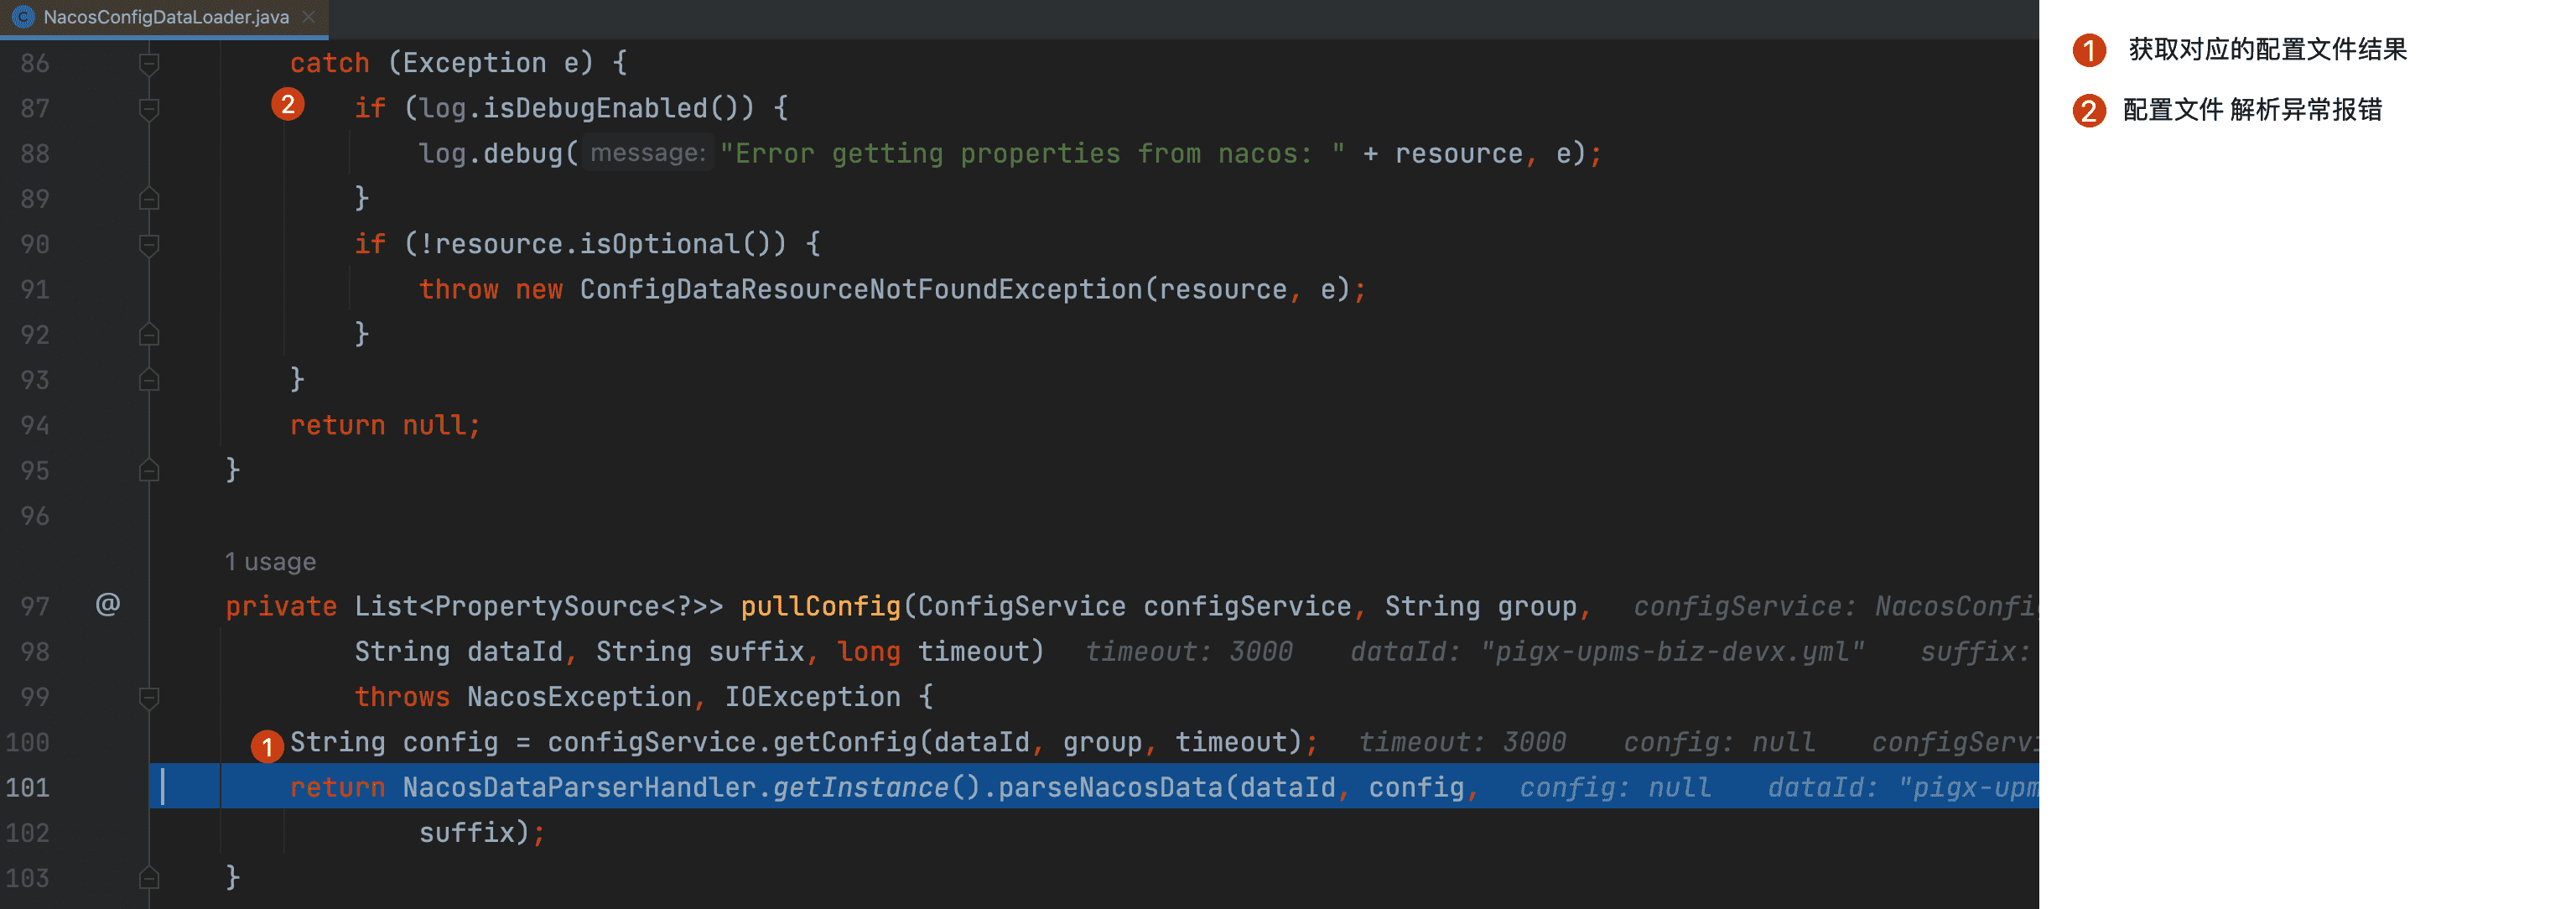Click the ConfigDataResourceNotFoundException class name
Viewport: 2576px width, 909px height.
[x=860, y=290]
